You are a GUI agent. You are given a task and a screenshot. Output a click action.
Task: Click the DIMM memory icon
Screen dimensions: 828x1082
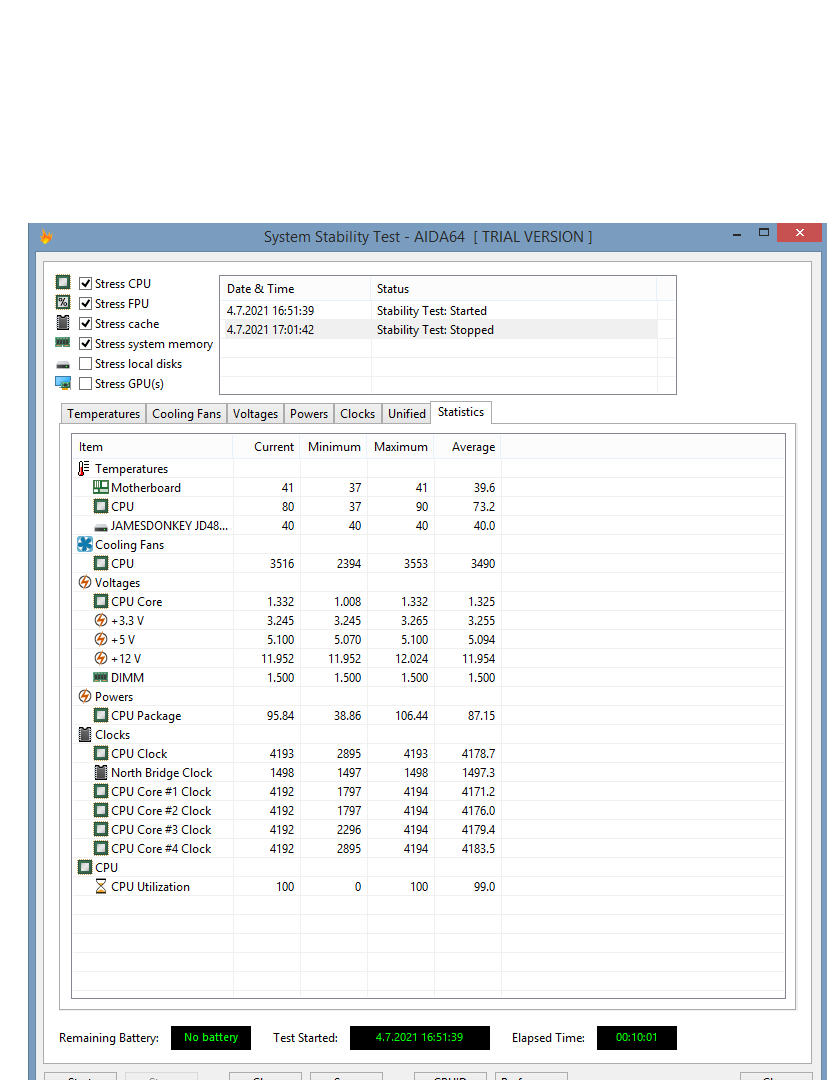[x=101, y=678]
